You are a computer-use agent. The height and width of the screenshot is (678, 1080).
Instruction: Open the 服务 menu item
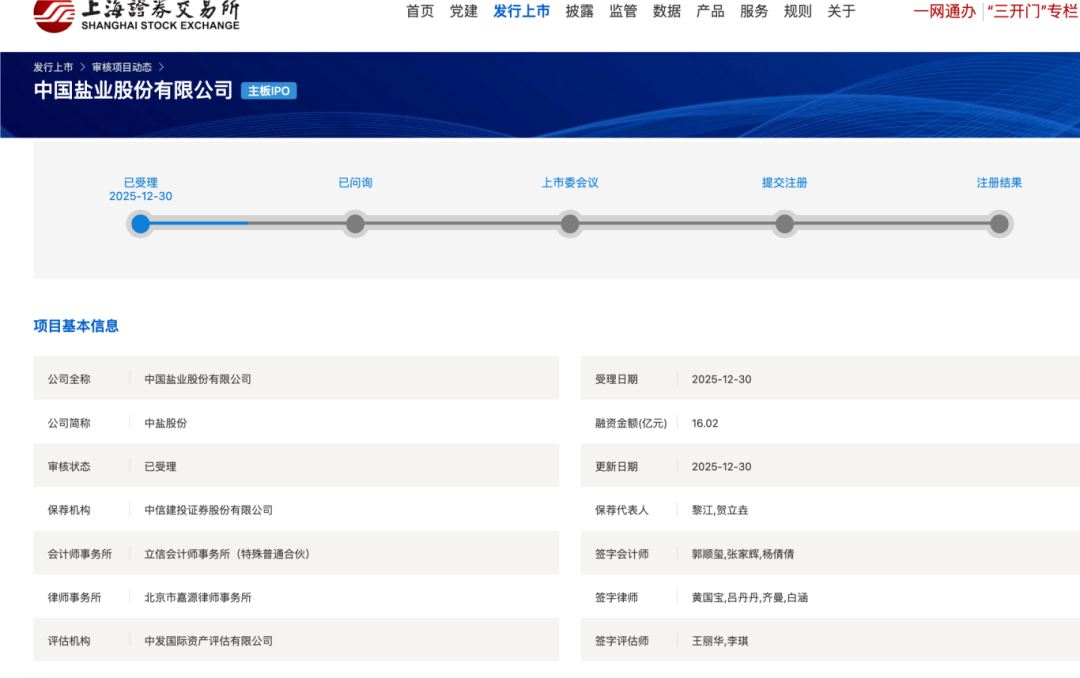(x=754, y=11)
